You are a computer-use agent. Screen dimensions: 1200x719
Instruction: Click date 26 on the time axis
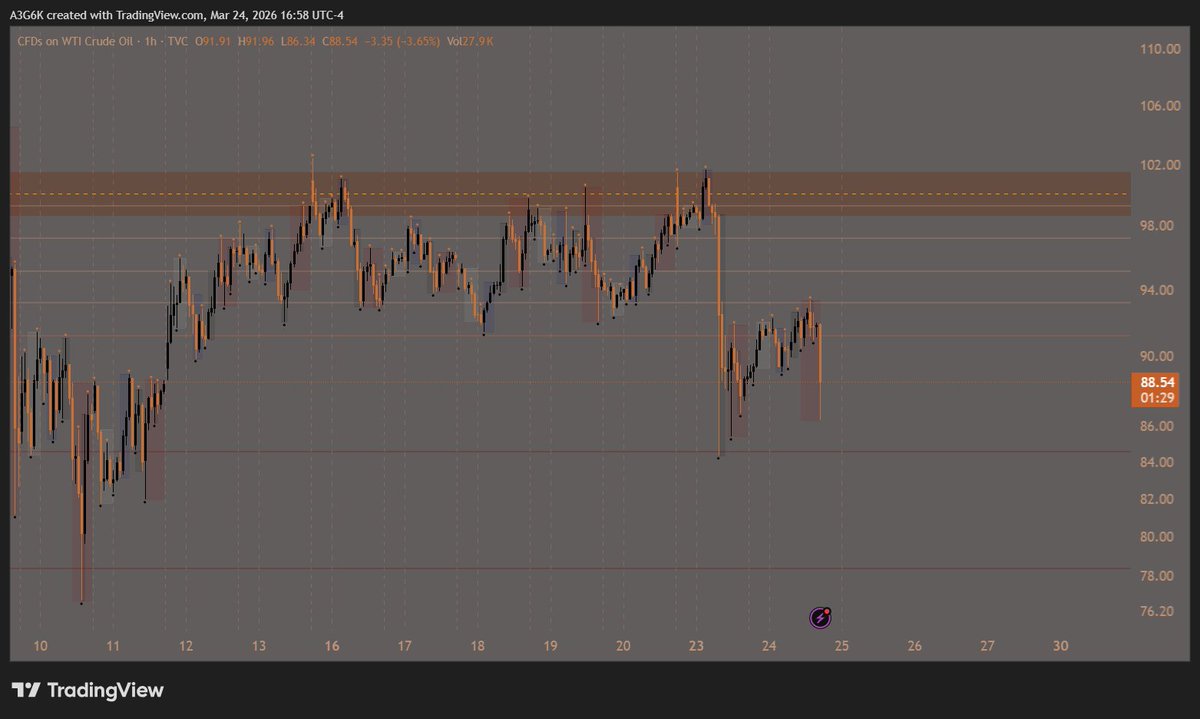click(x=915, y=646)
